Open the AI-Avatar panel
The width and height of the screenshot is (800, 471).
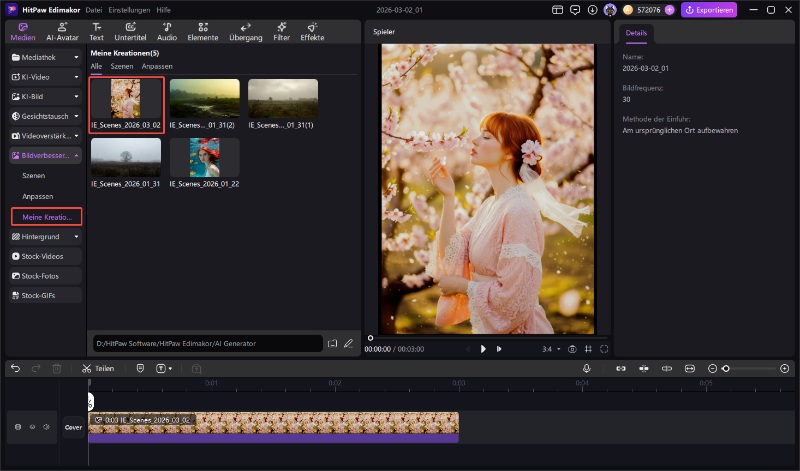[x=62, y=31]
